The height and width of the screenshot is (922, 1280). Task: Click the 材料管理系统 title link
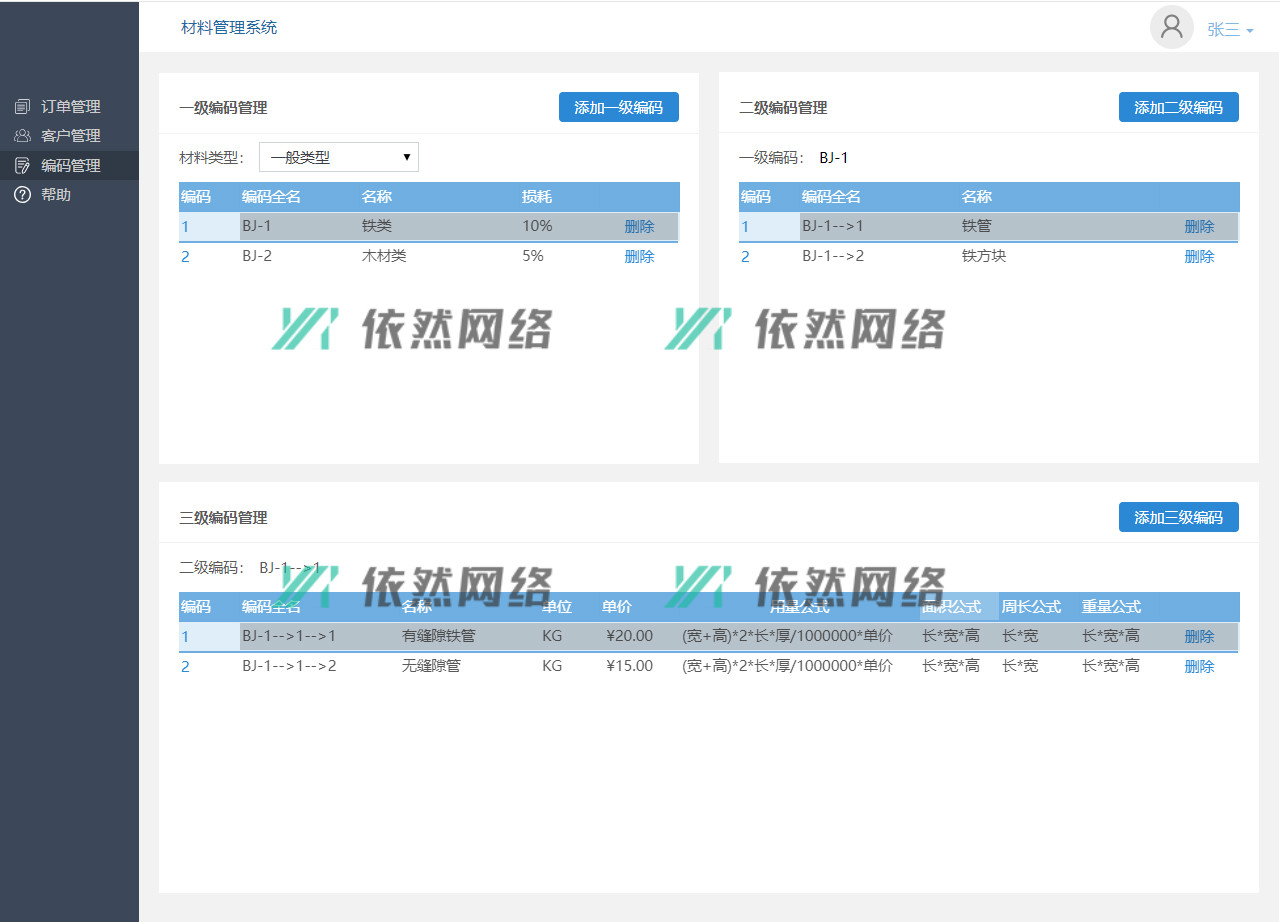[229, 28]
